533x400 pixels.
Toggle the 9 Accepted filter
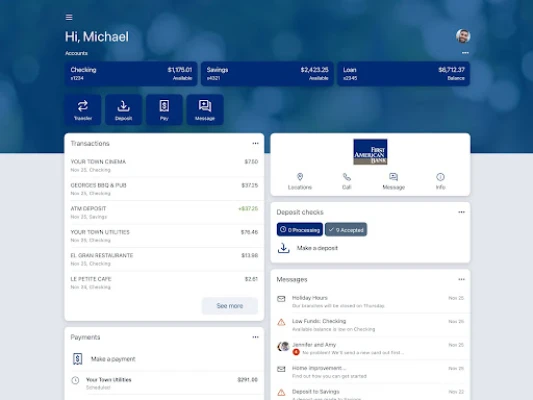(x=346, y=229)
